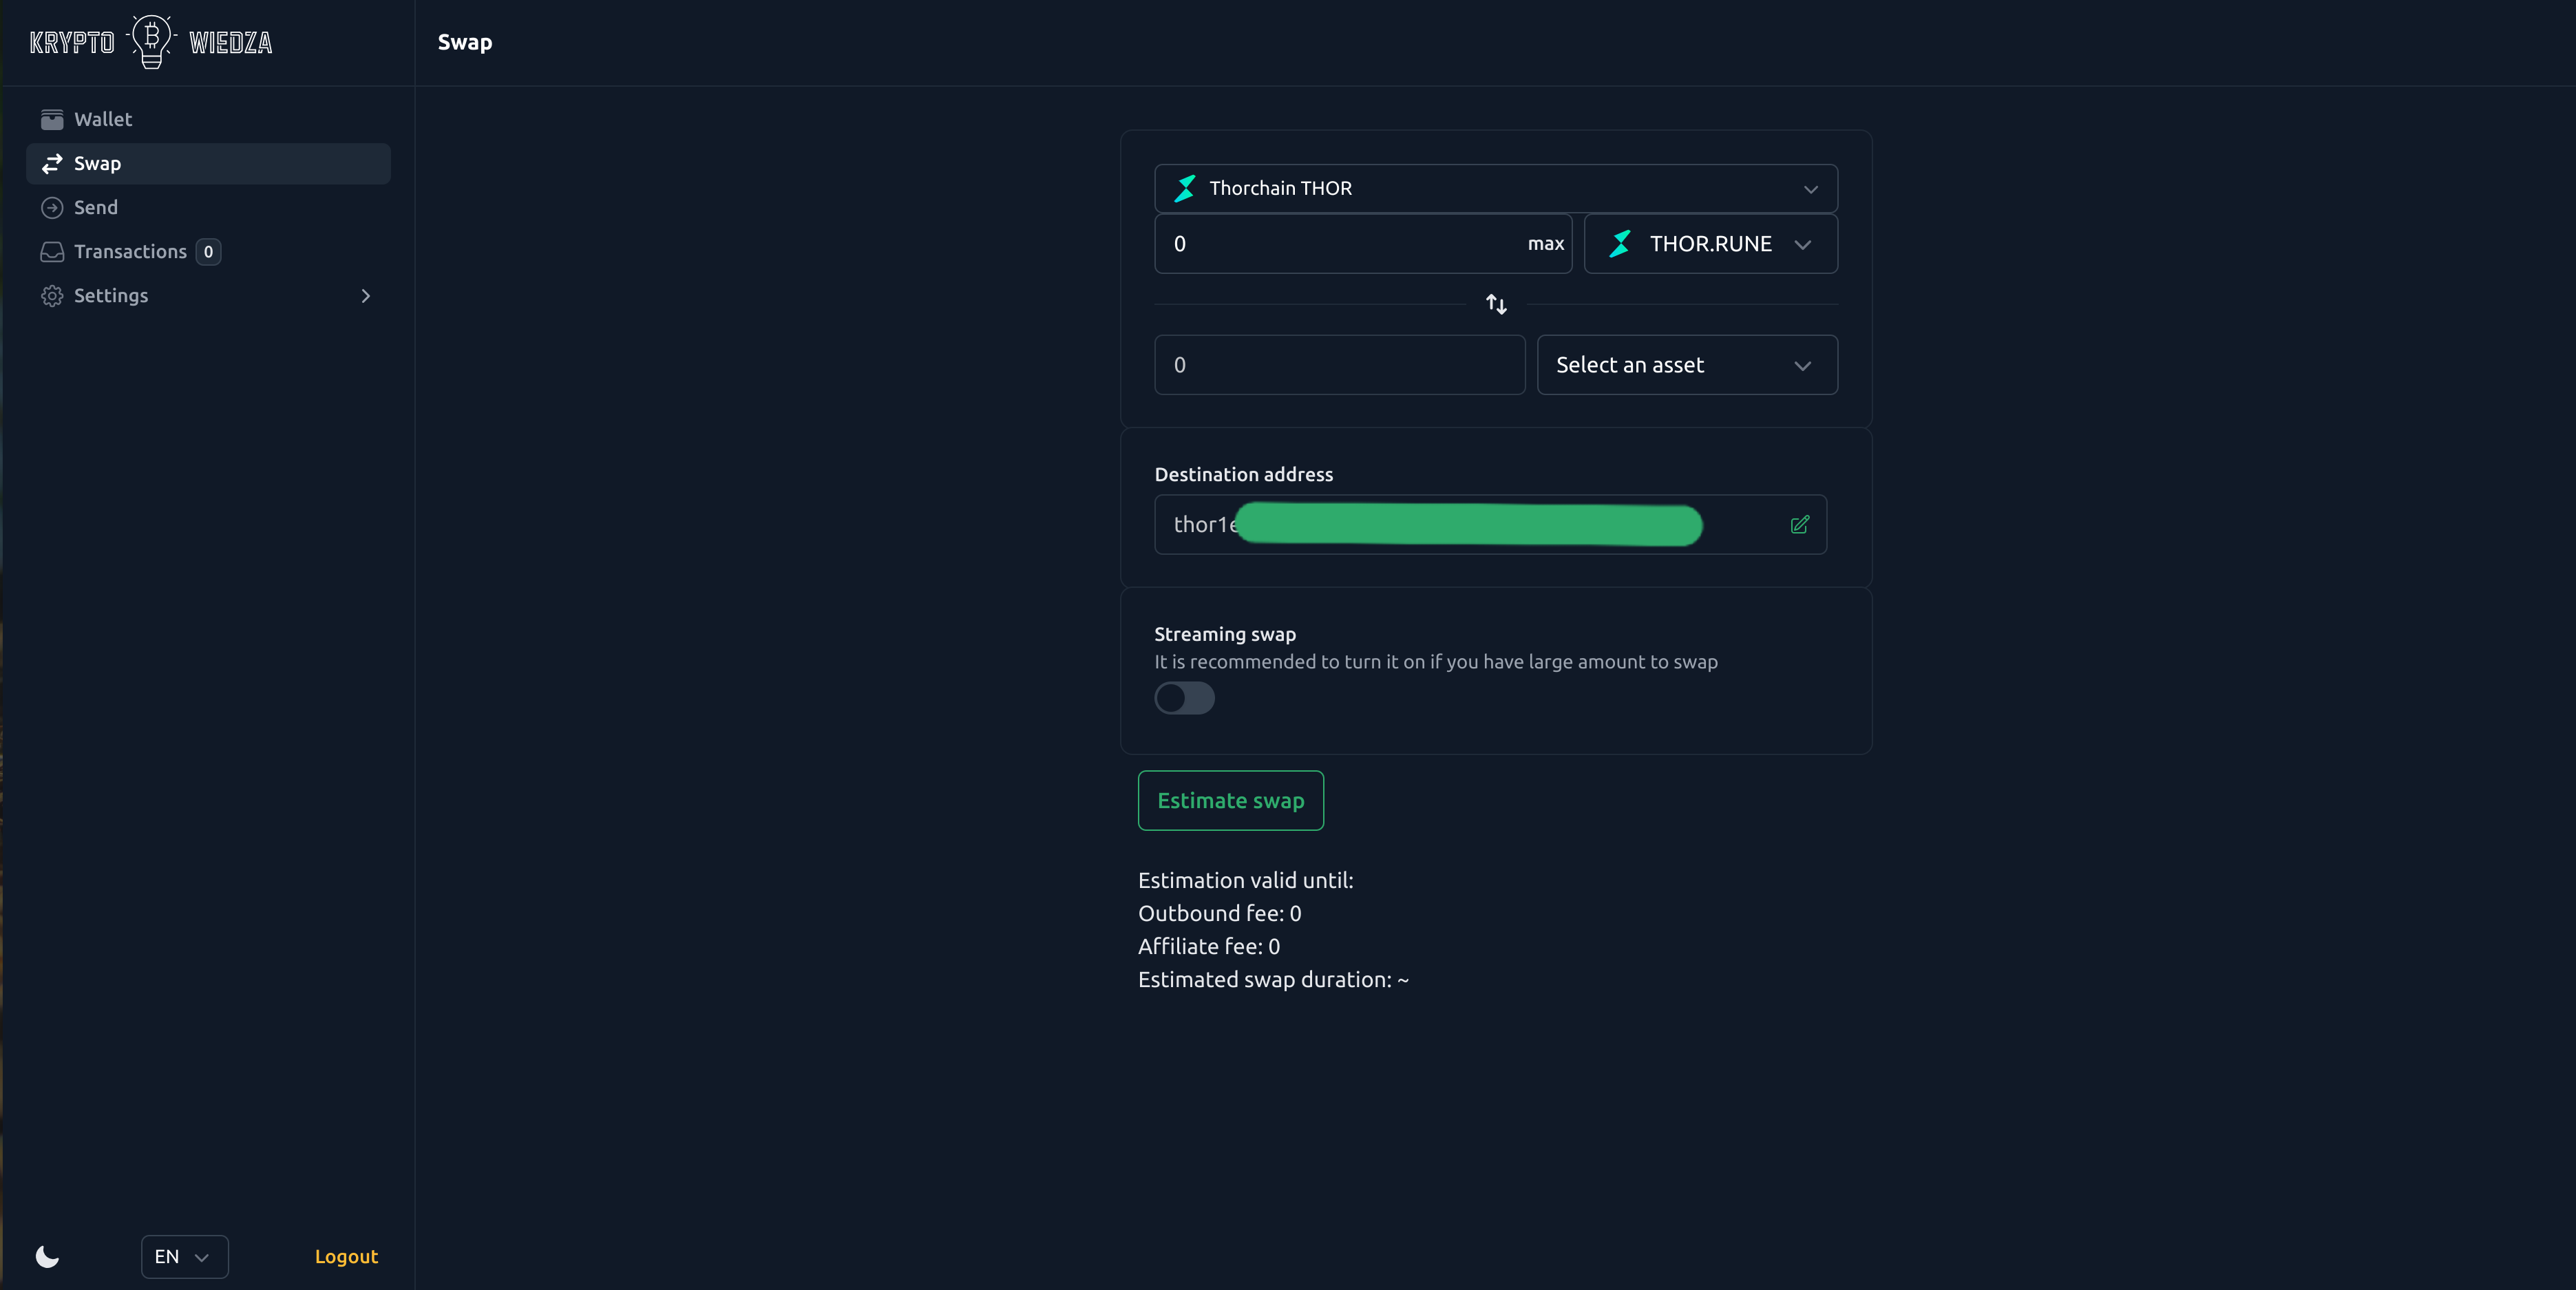Click the Wallet icon in sidebar

(x=52, y=119)
